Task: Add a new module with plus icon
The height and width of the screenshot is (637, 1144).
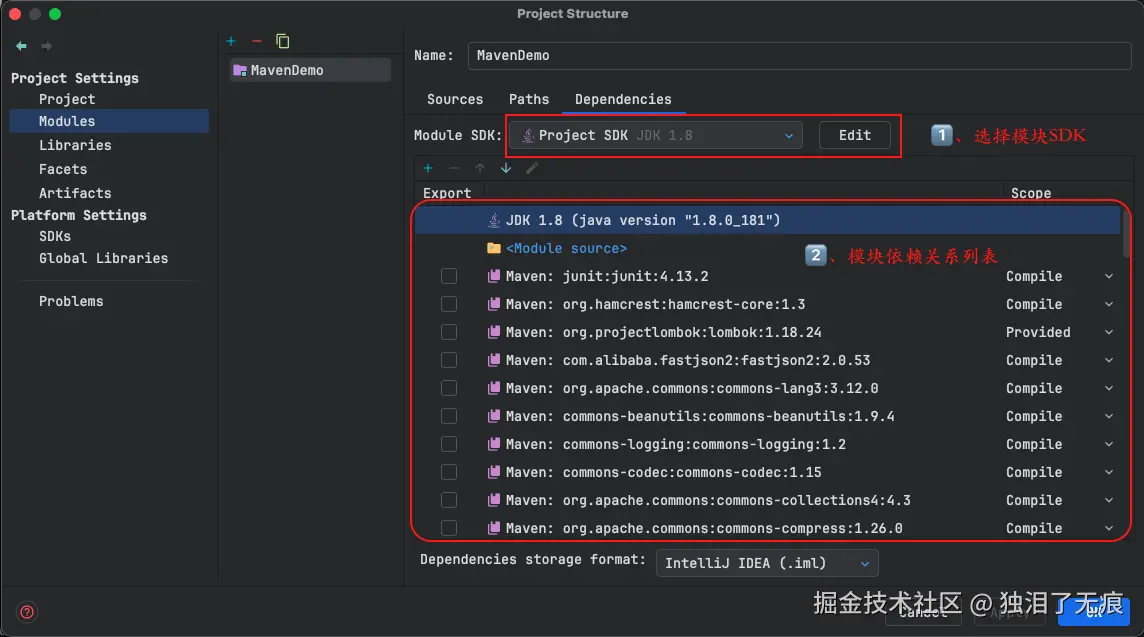Action: click(x=231, y=41)
